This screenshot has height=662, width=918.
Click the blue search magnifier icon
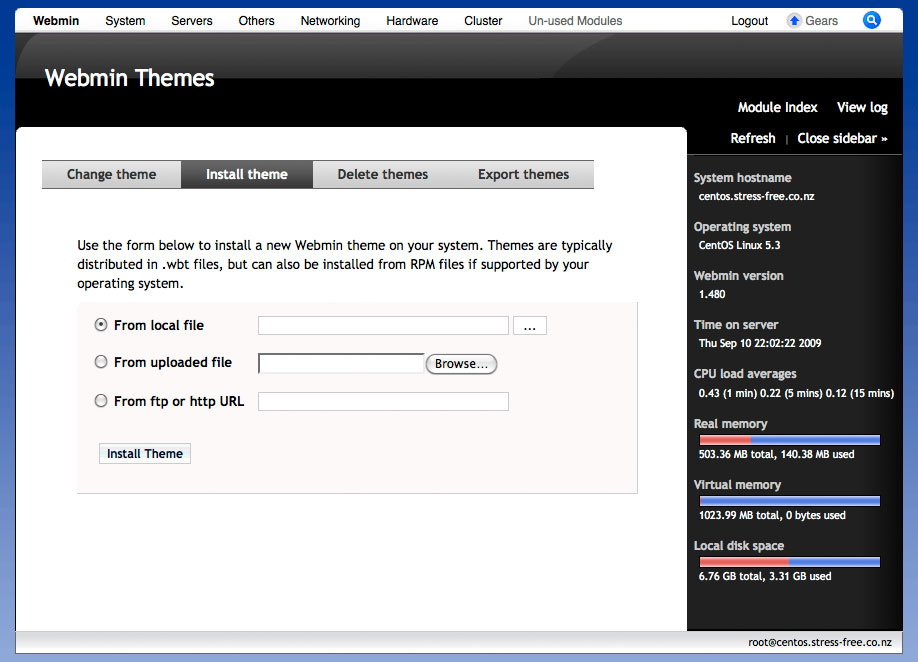872,20
